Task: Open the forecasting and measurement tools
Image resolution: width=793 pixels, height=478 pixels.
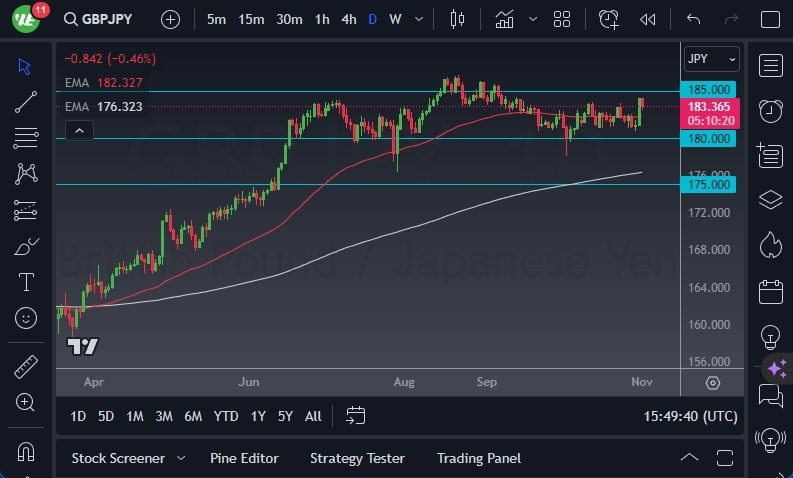Action: coord(26,210)
